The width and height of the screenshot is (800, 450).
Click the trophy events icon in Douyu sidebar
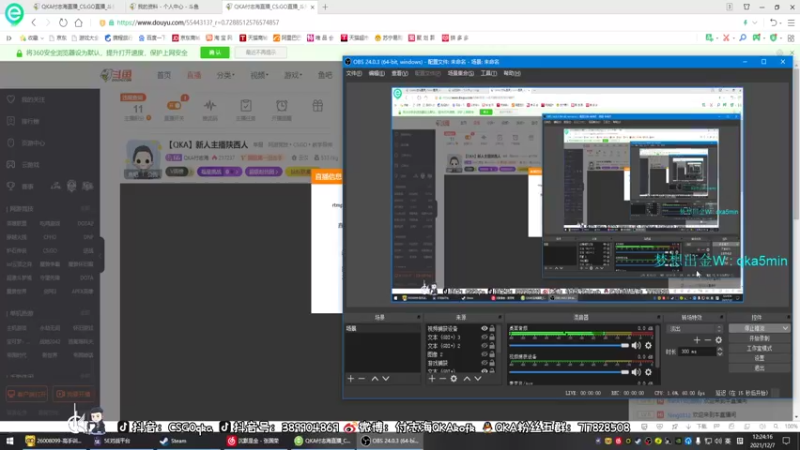click(11, 186)
